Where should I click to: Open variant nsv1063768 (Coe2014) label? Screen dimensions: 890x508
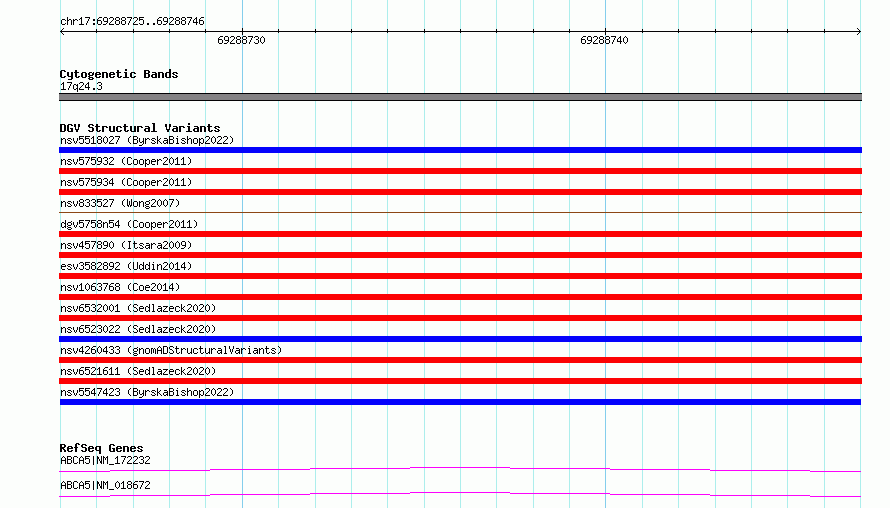(120, 287)
